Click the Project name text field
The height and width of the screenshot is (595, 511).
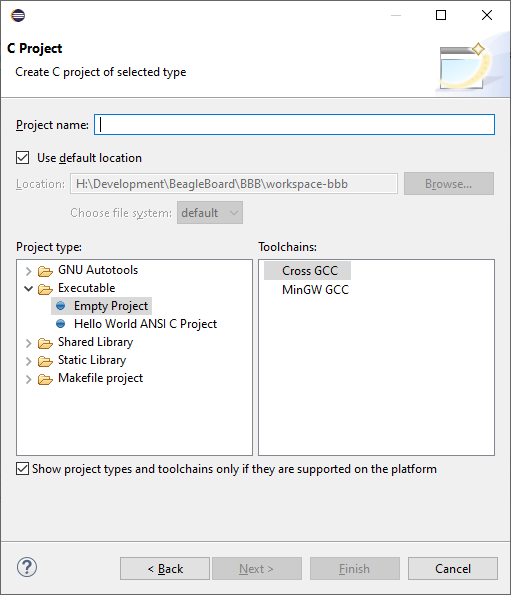[294, 124]
